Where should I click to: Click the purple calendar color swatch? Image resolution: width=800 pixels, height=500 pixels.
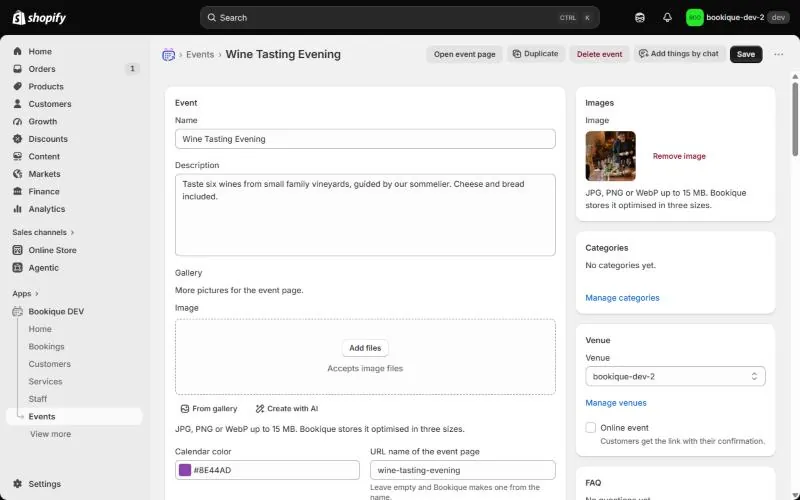[x=185, y=470]
